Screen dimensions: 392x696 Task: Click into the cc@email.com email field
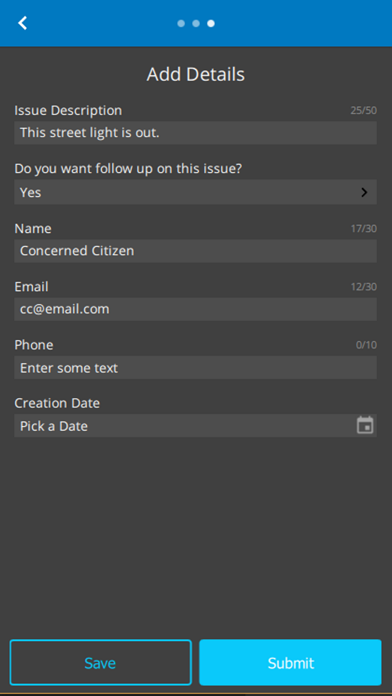[195, 309]
